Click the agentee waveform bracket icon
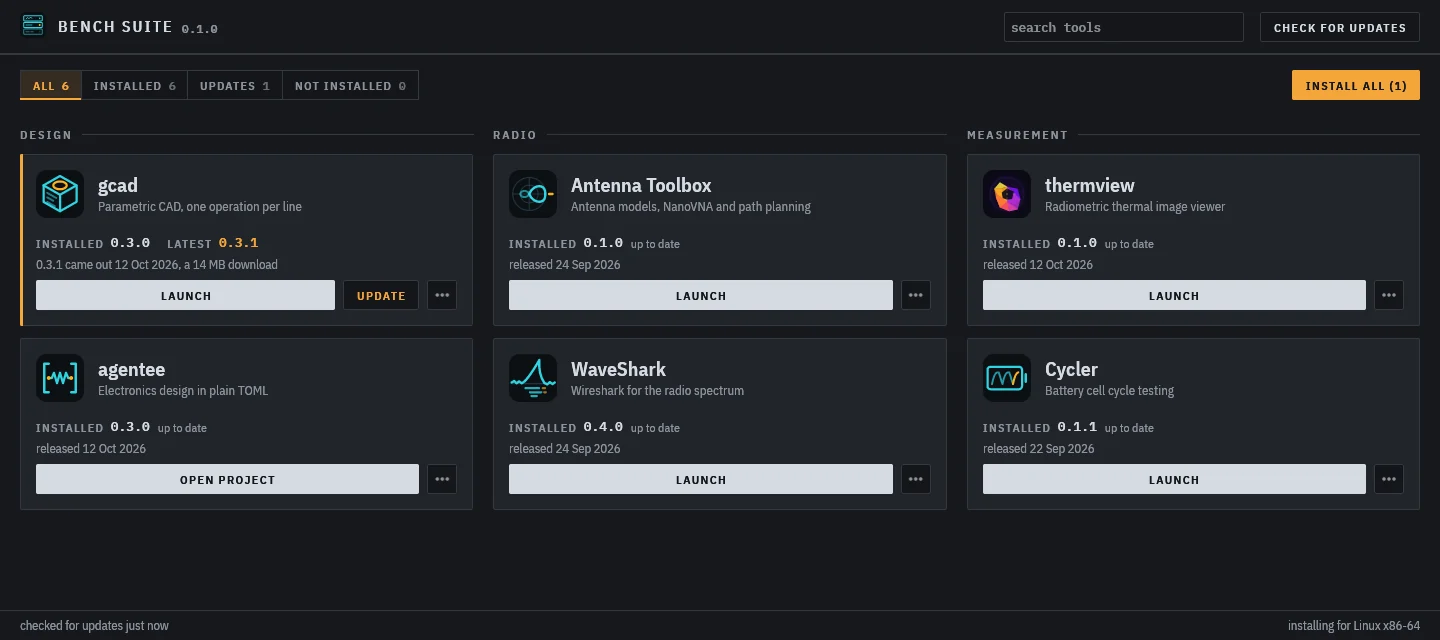 point(60,378)
